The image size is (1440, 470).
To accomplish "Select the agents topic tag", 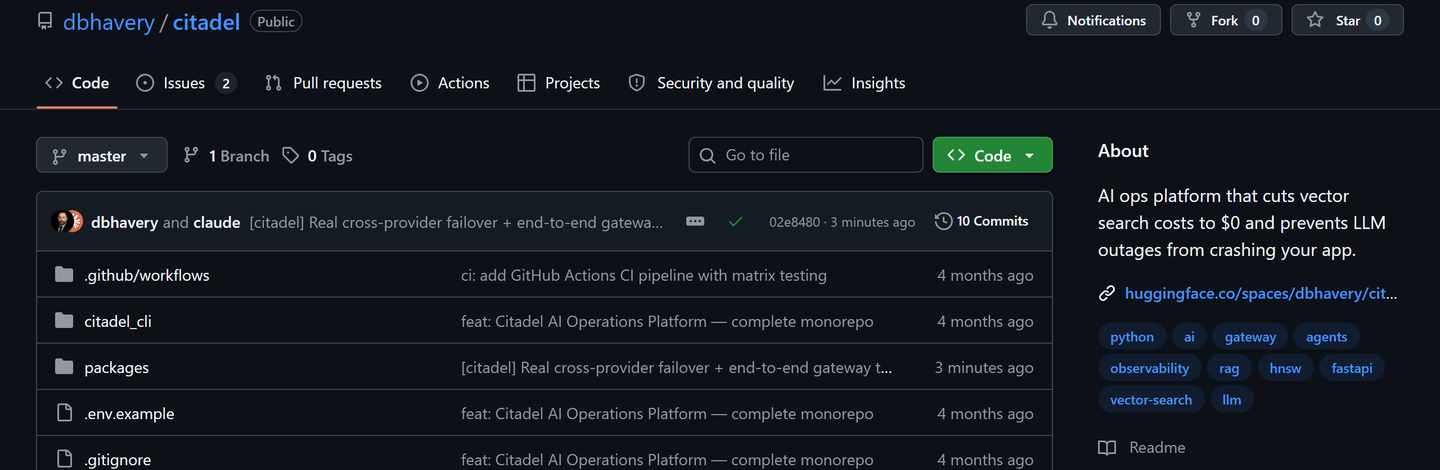I will [1327, 337].
